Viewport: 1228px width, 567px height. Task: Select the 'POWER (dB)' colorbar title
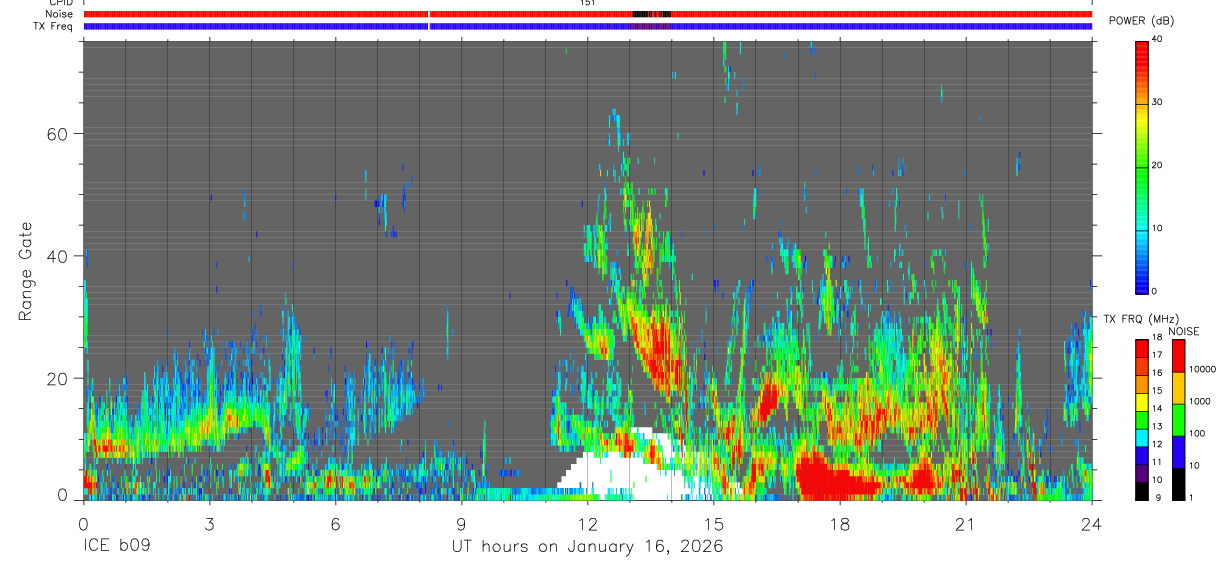pyautogui.click(x=1142, y=21)
